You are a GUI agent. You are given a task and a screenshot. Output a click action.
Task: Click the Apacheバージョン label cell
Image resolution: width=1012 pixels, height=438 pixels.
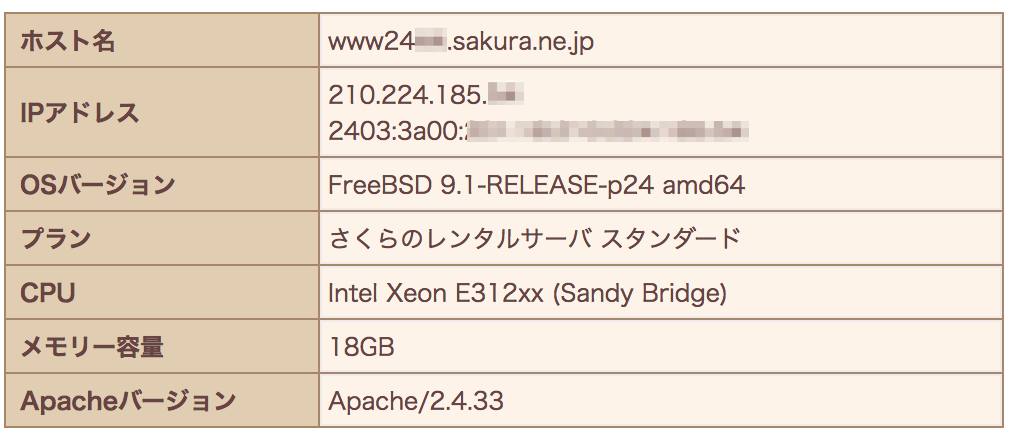[162, 401]
